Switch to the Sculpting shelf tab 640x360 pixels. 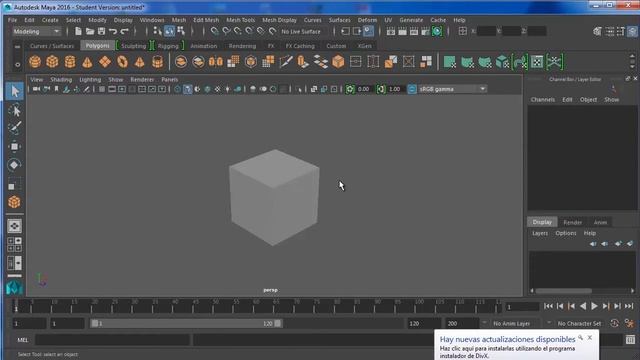click(x=133, y=46)
